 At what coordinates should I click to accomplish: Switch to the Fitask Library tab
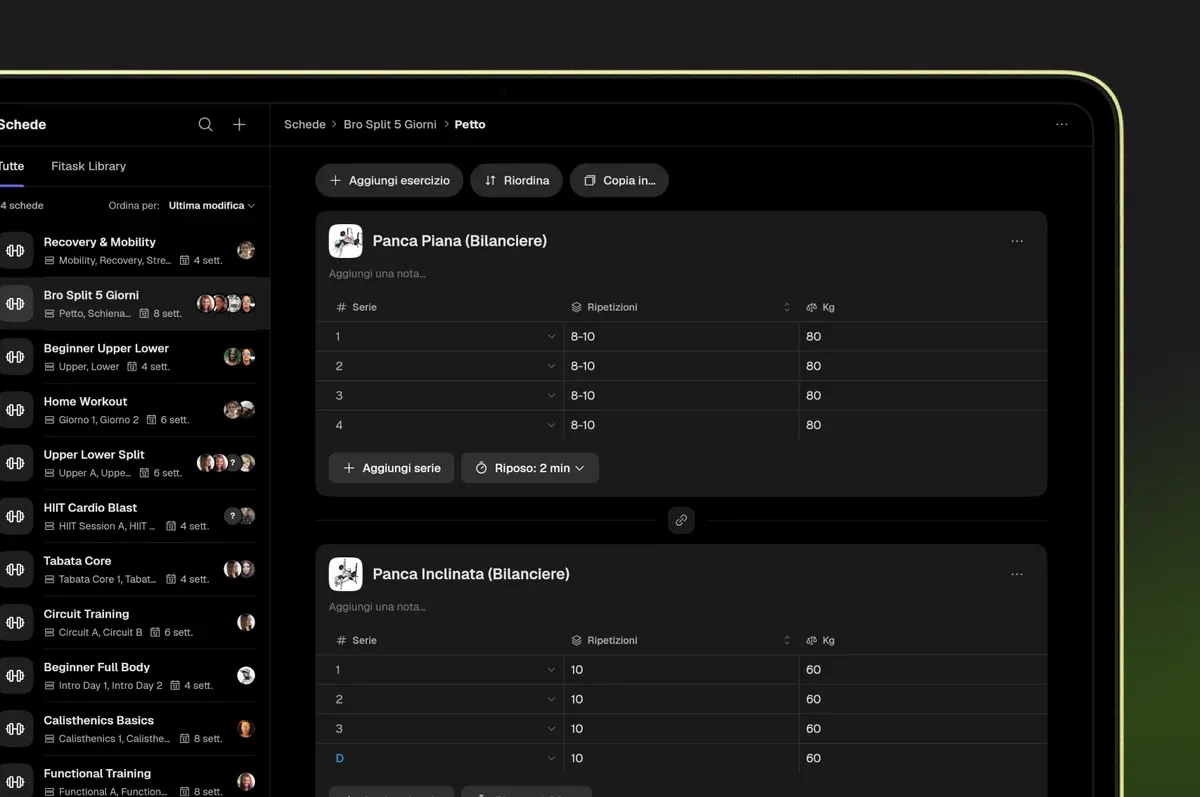coord(89,166)
